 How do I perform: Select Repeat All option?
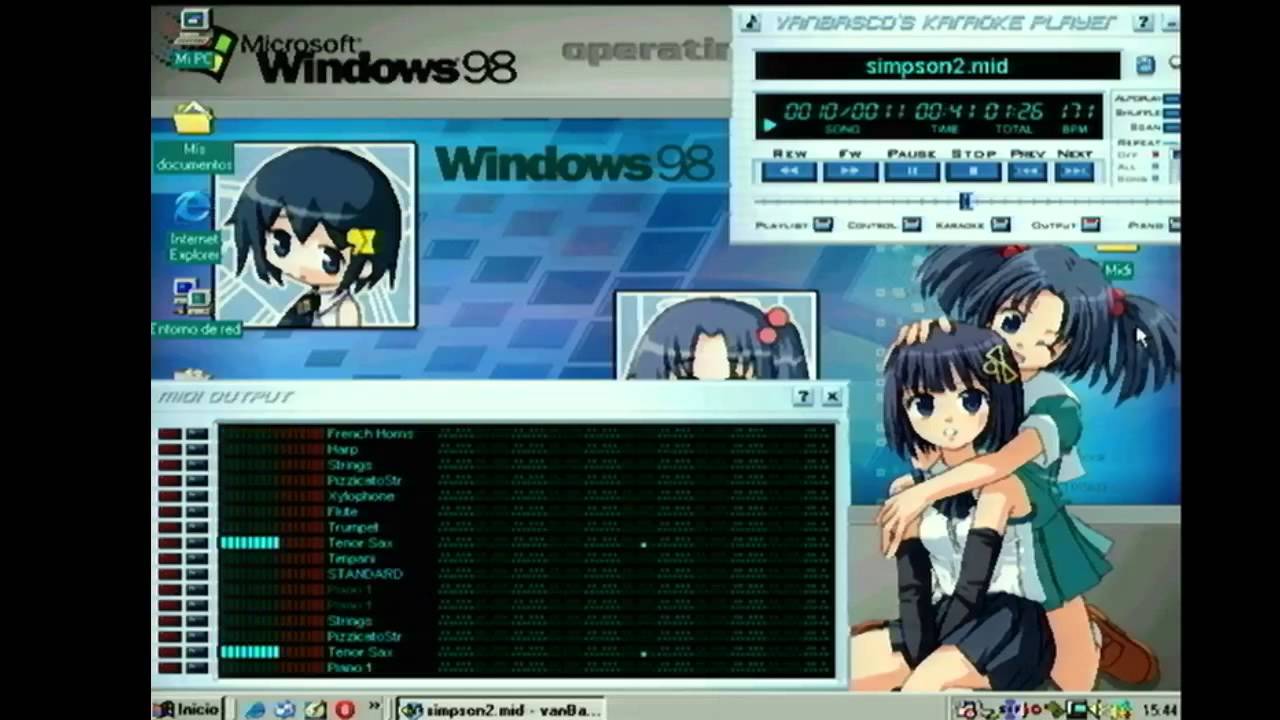click(1156, 167)
